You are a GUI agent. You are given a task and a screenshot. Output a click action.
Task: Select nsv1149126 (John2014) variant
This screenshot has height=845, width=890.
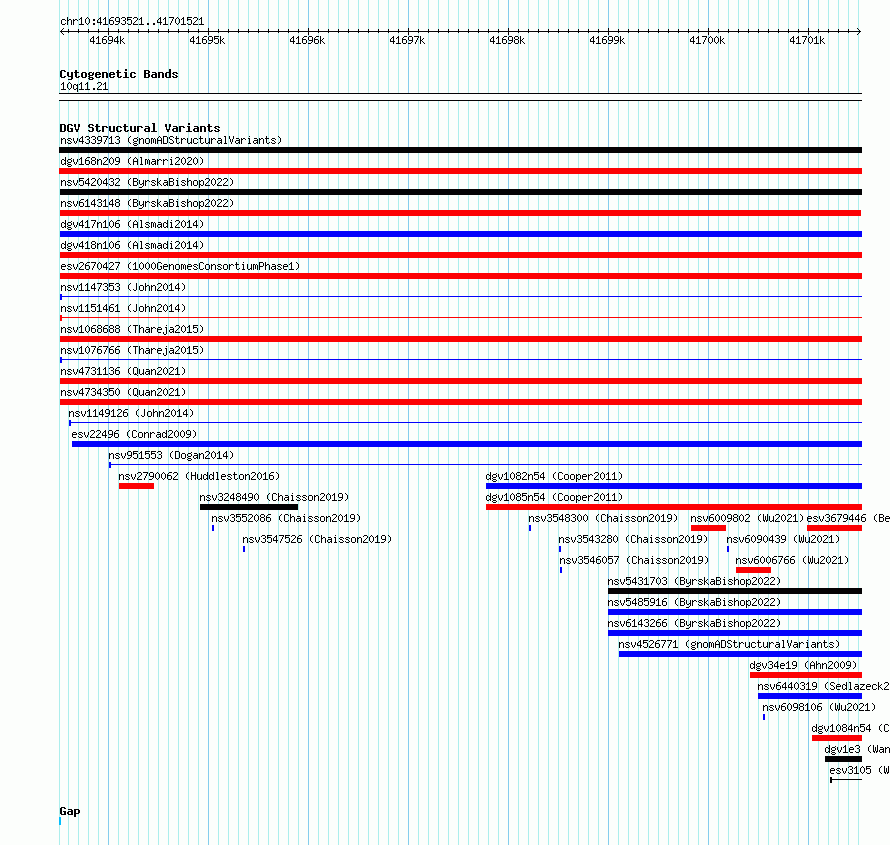point(131,413)
